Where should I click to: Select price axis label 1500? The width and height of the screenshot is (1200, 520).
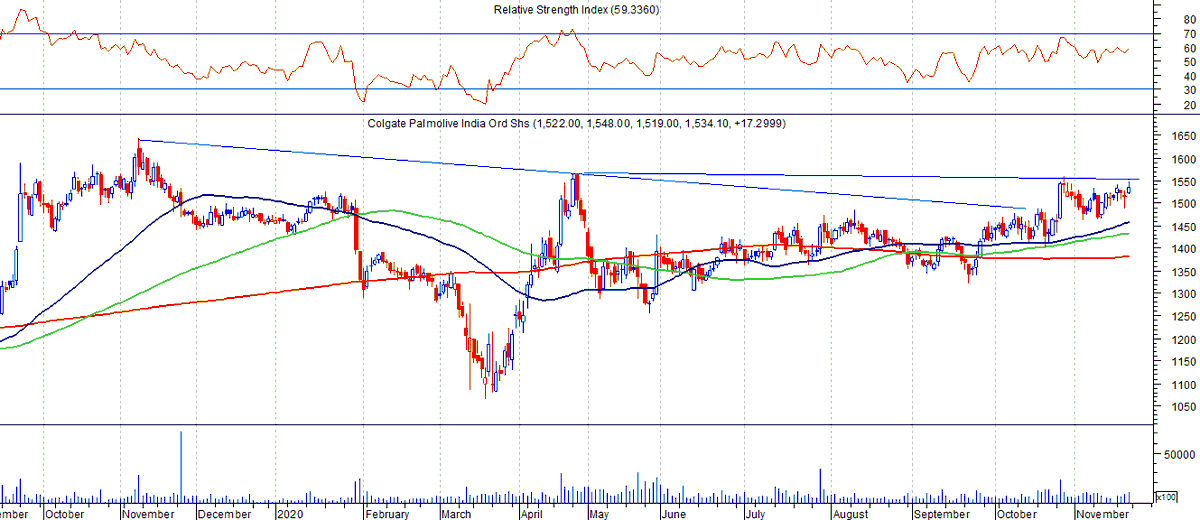coord(1184,204)
